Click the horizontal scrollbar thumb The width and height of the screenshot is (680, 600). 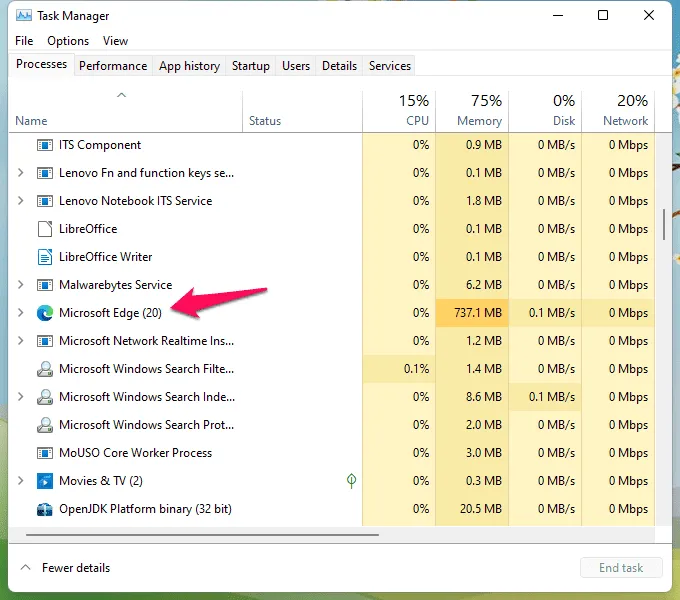pyautogui.click(x=202, y=535)
